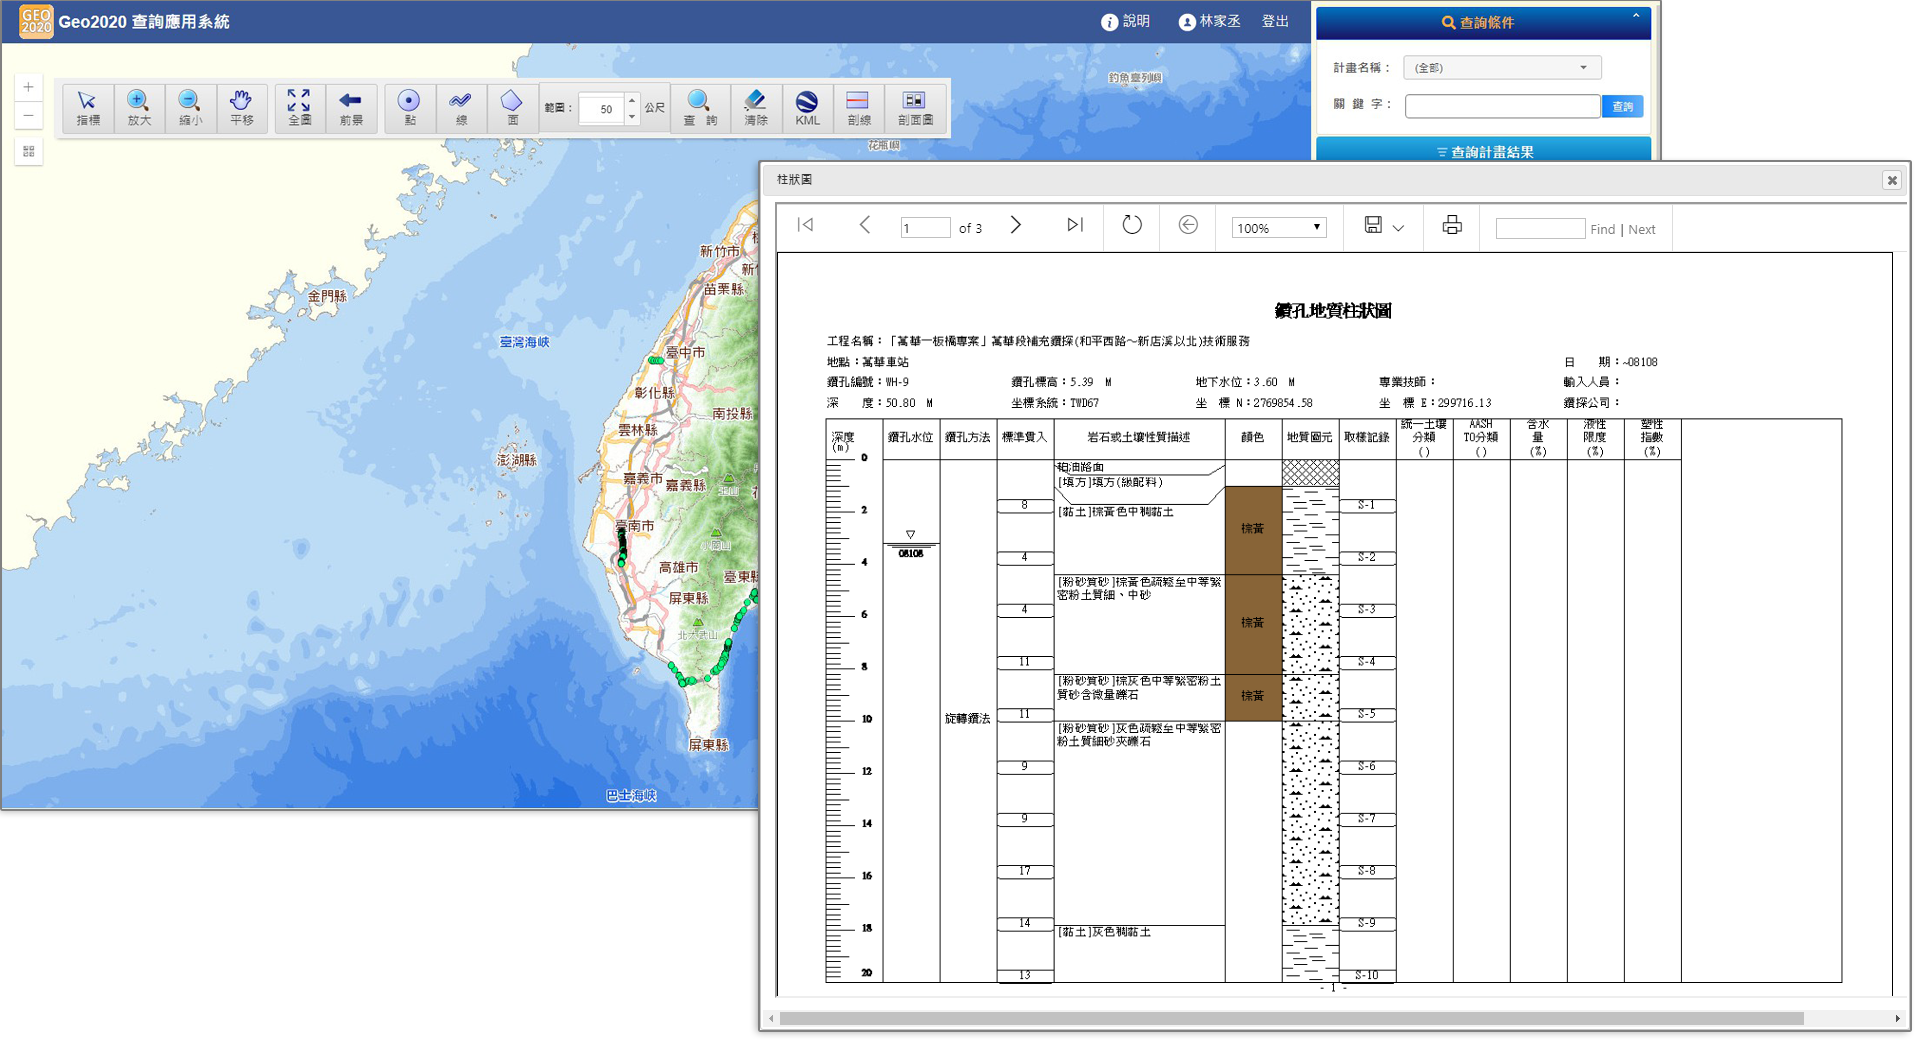Click the first 棕黃 brown color cell
Viewport: 1920px width, 1040px height.
click(1253, 530)
